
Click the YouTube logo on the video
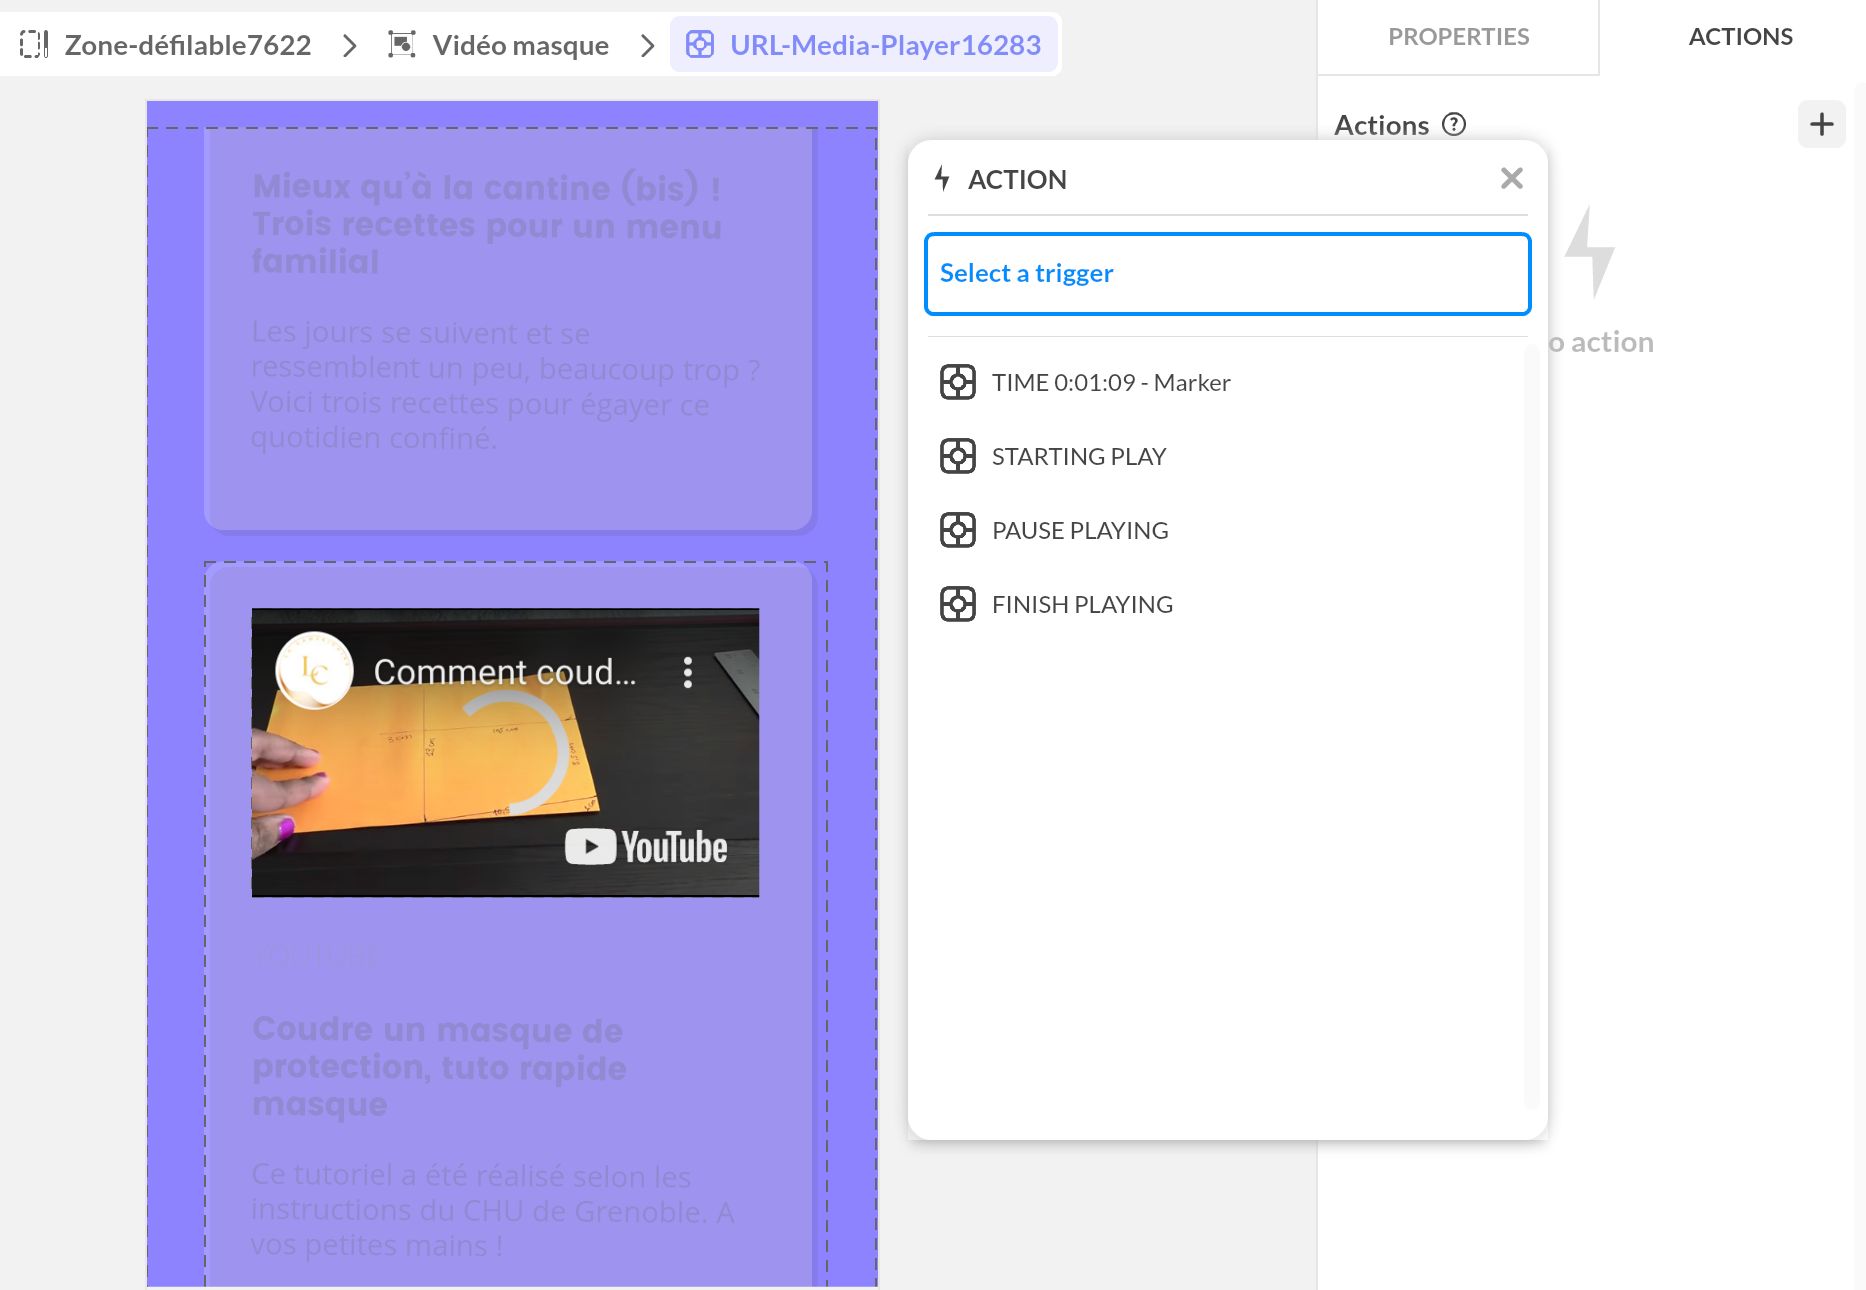click(646, 846)
